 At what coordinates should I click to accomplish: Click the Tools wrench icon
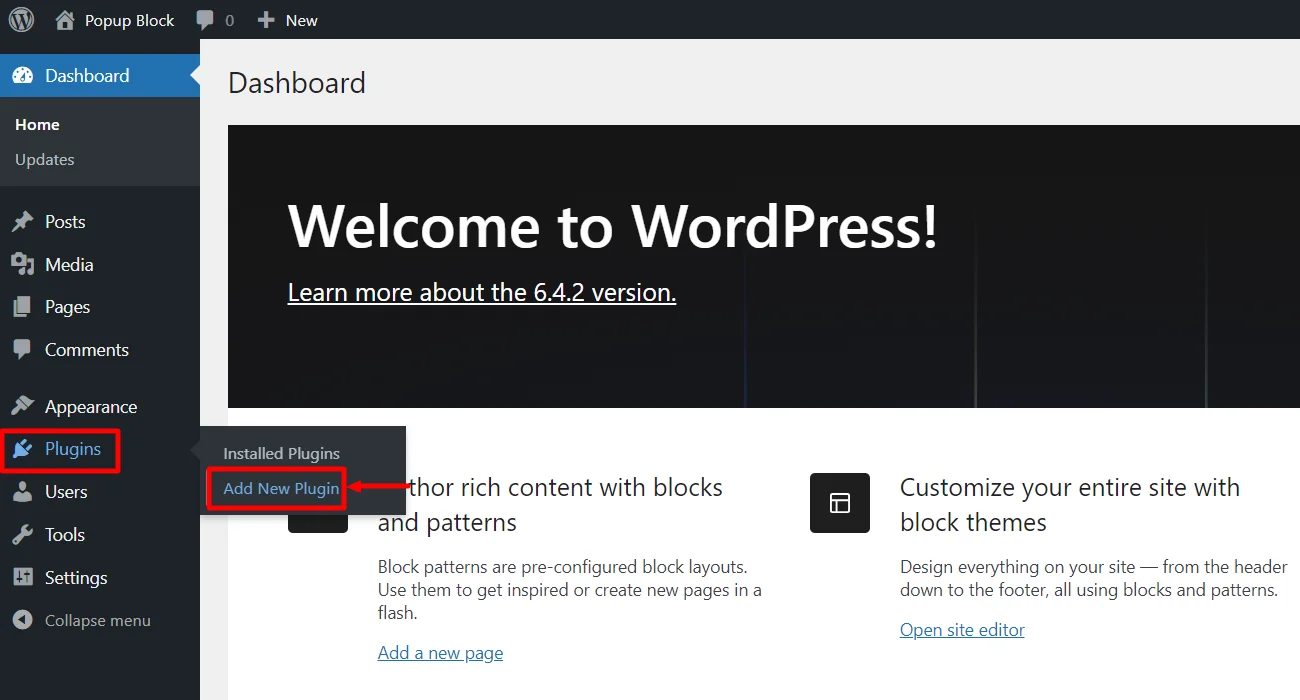click(22, 535)
